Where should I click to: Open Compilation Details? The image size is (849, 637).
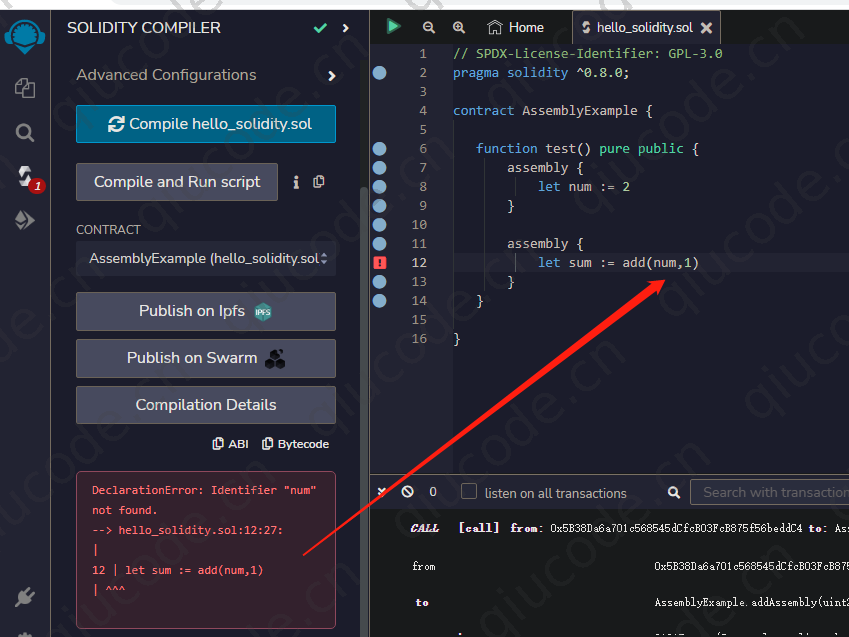(x=206, y=405)
